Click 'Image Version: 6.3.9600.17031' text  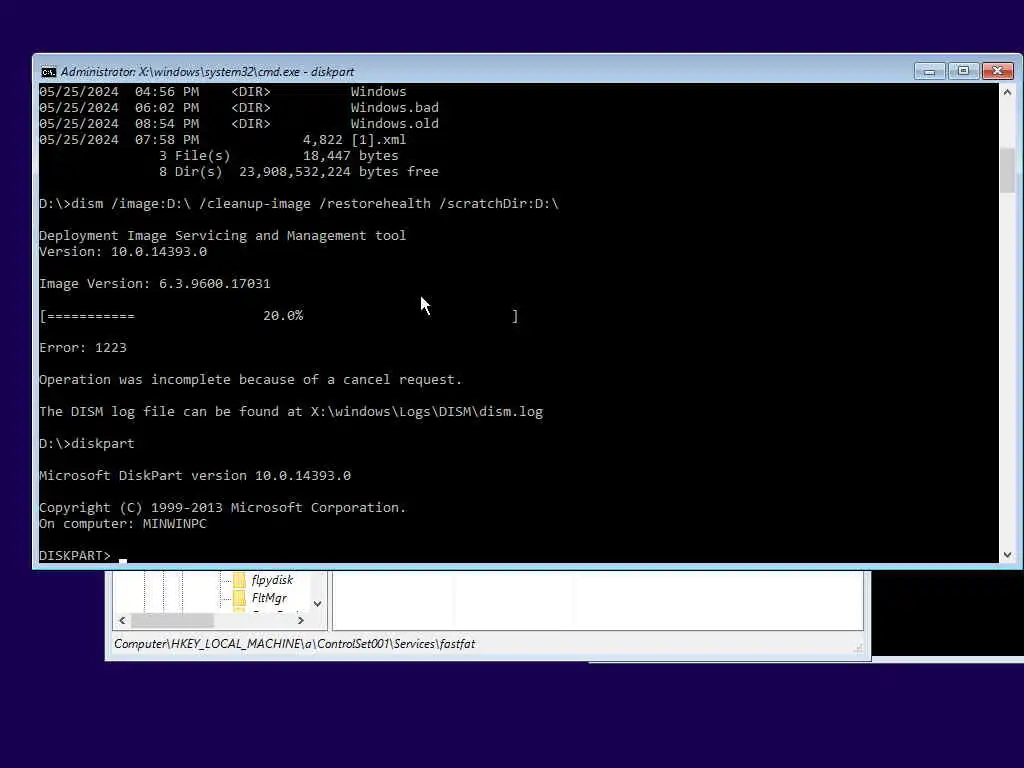155,283
